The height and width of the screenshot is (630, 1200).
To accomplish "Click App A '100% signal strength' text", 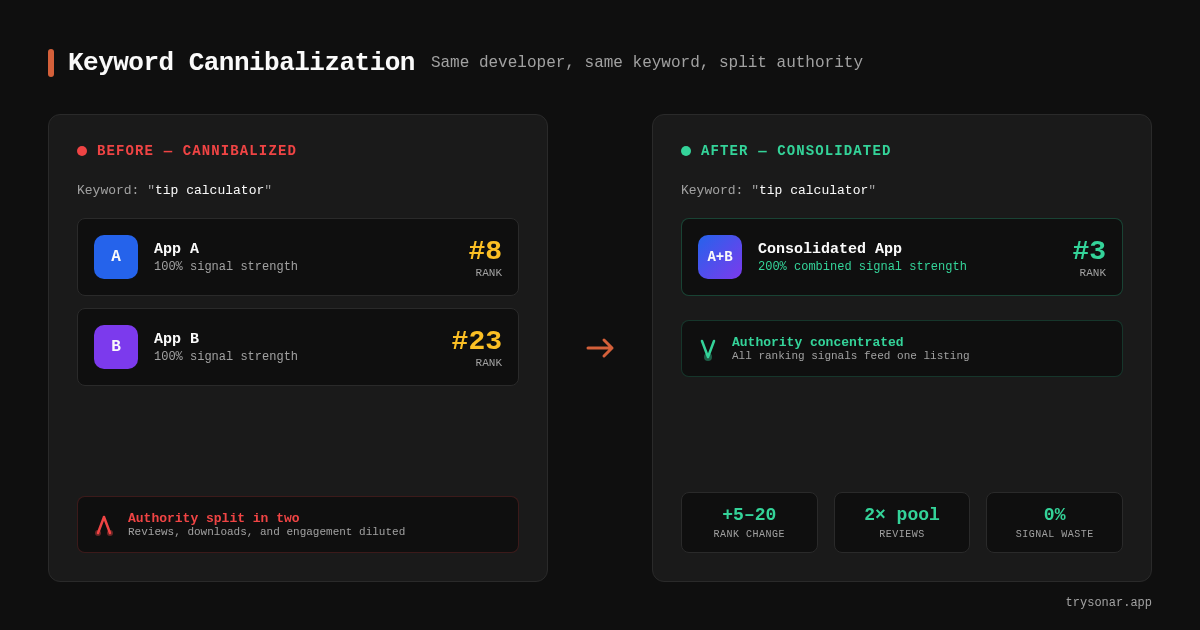I will click(x=226, y=267).
